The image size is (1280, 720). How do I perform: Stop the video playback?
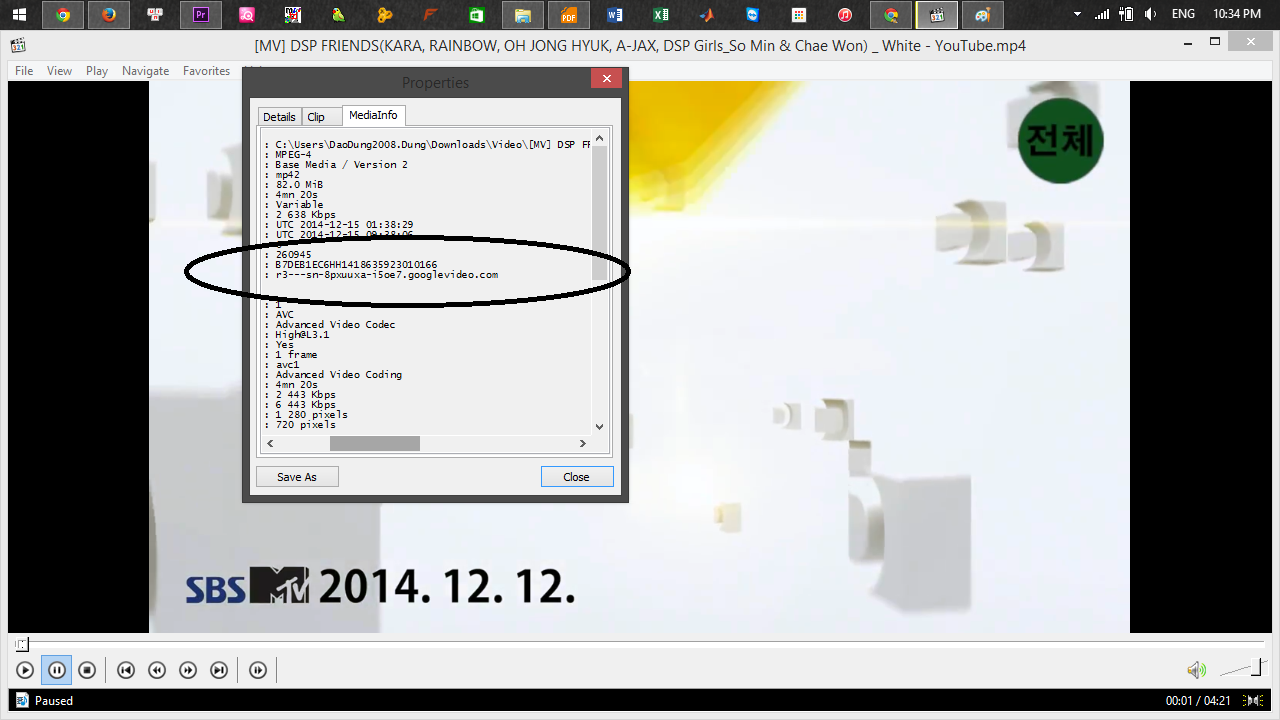(x=87, y=670)
